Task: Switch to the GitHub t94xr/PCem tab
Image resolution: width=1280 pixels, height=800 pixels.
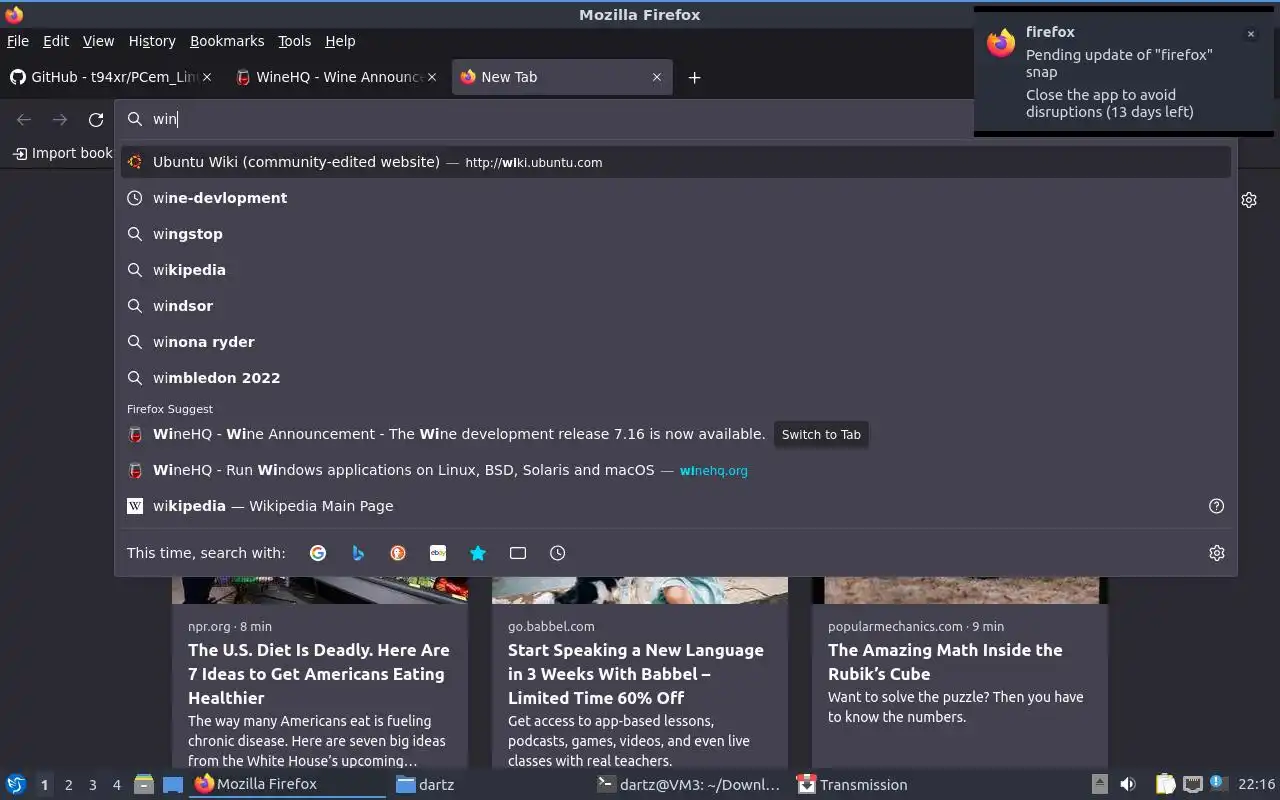Action: click(110, 77)
